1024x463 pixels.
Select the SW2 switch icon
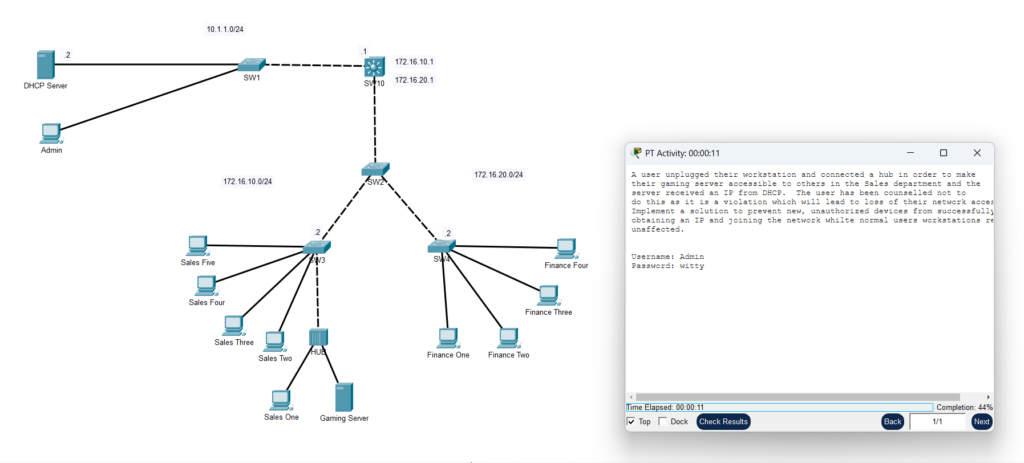[x=376, y=170]
